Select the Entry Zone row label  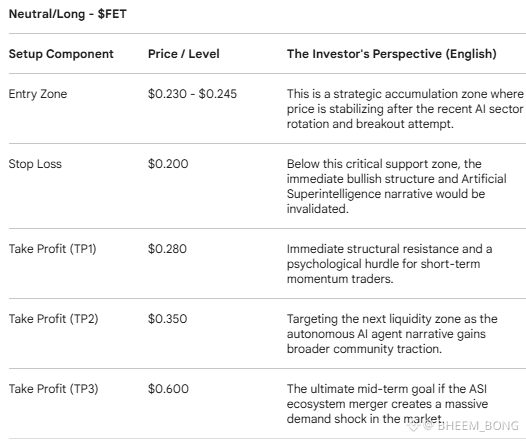coord(38,94)
